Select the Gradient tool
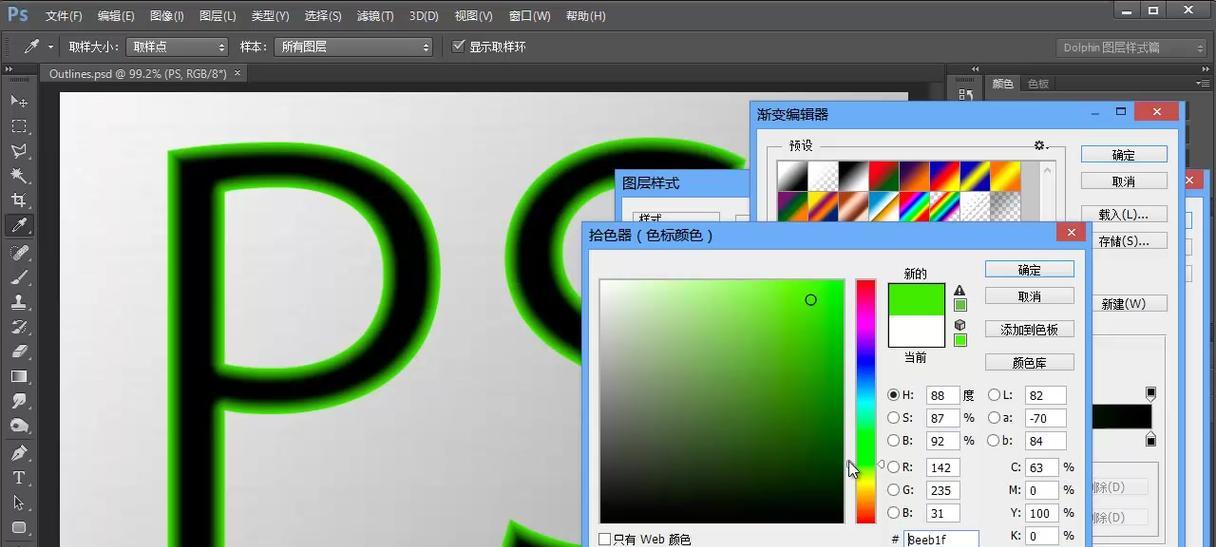 click(19, 376)
